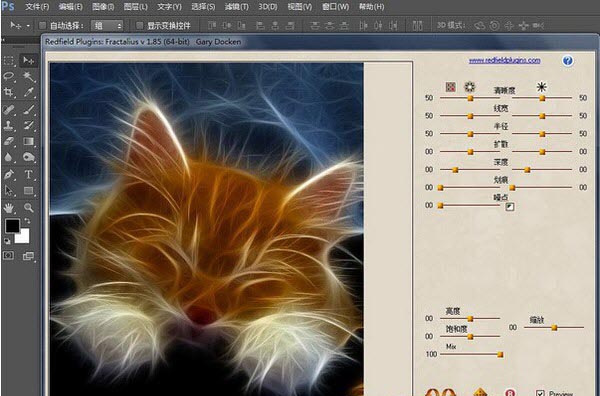Click the foreground black color swatch
The image size is (600, 396).
12,226
